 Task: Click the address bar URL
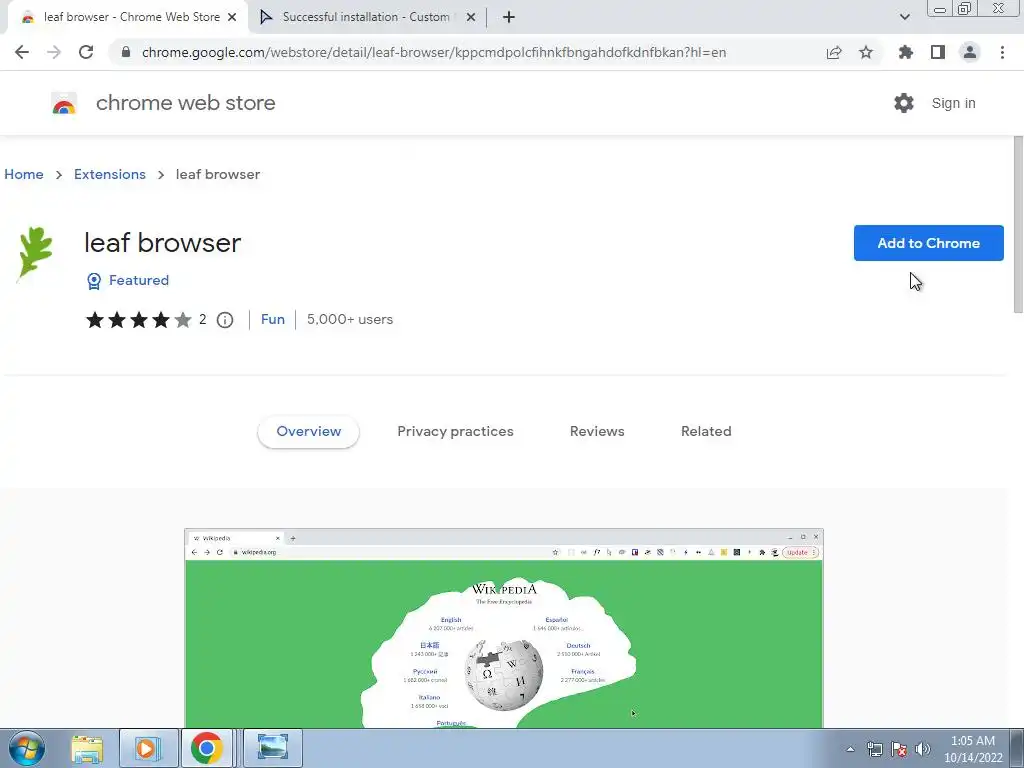tap(434, 52)
